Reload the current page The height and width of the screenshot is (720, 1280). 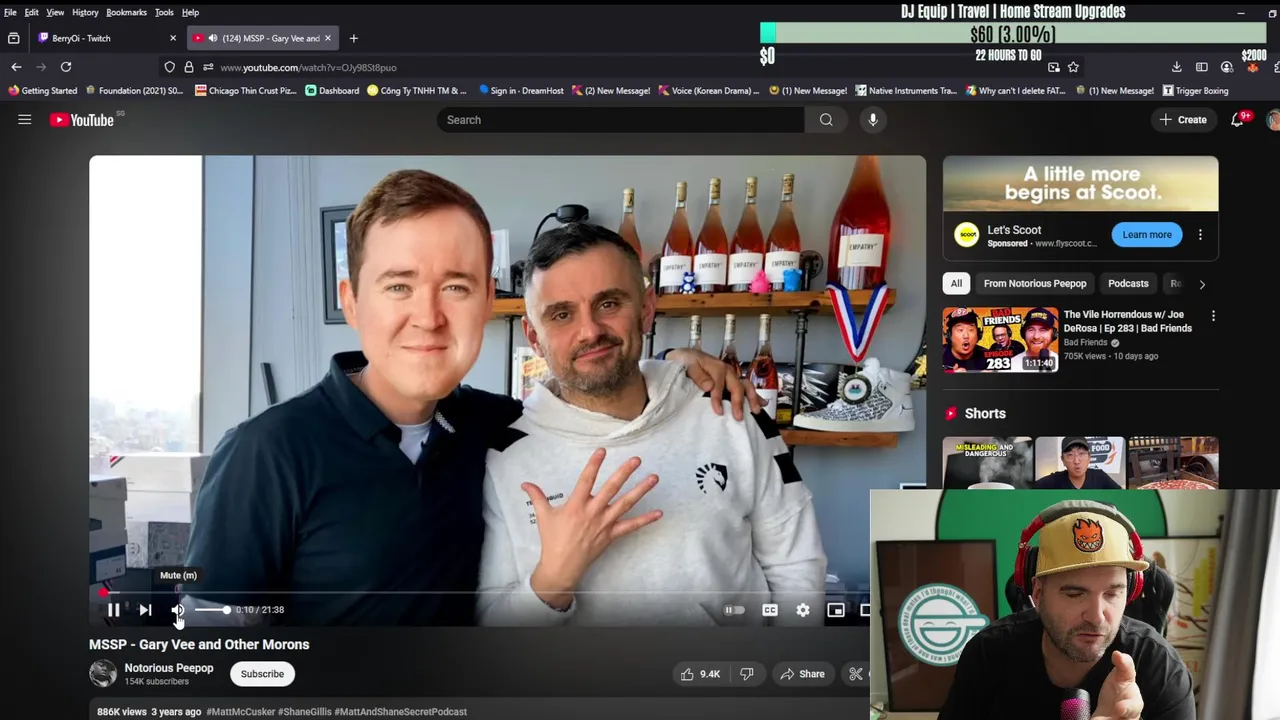click(x=66, y=67)
